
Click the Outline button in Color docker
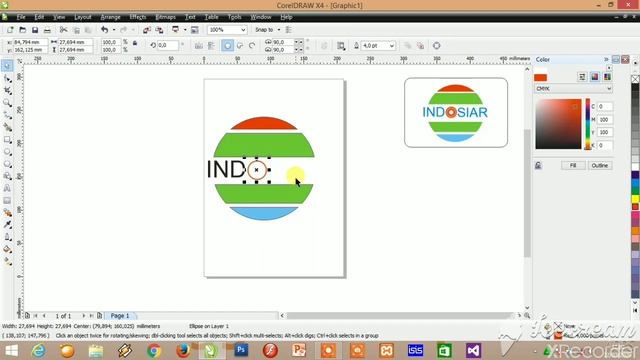point(600,165)
